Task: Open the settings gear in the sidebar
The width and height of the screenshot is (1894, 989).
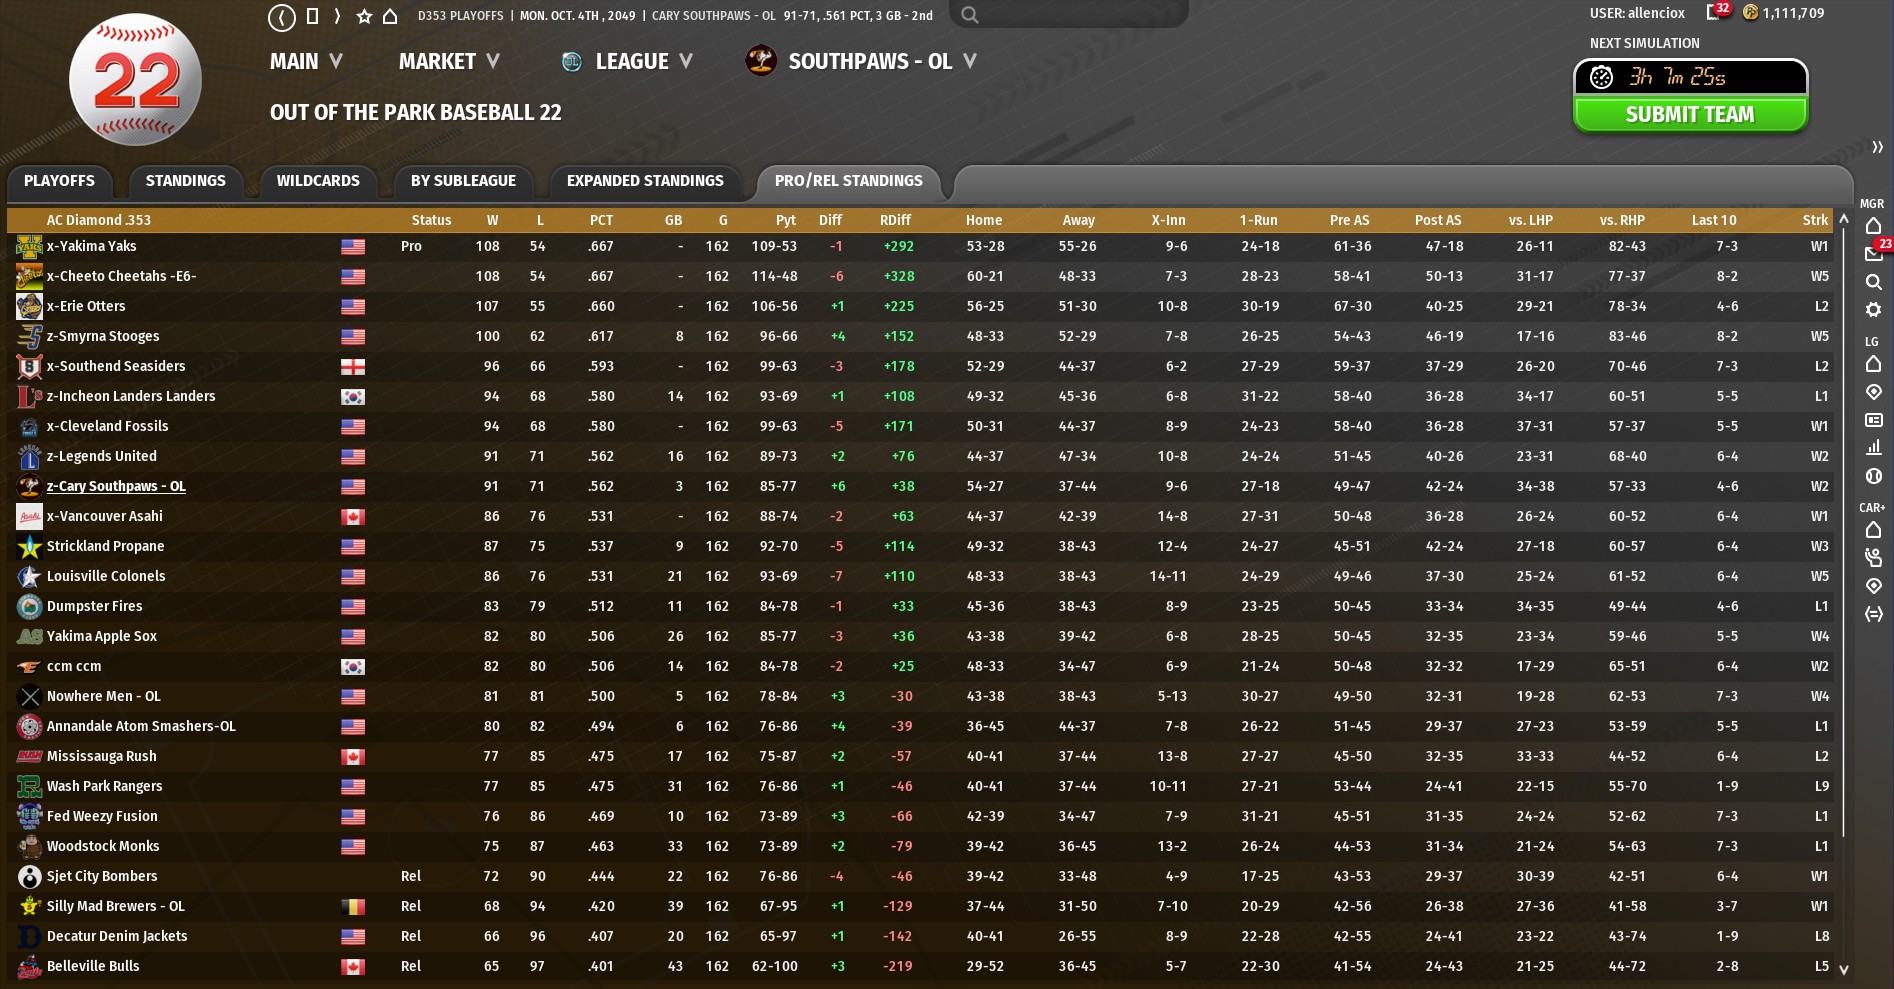Action: tap(1873, 310)
